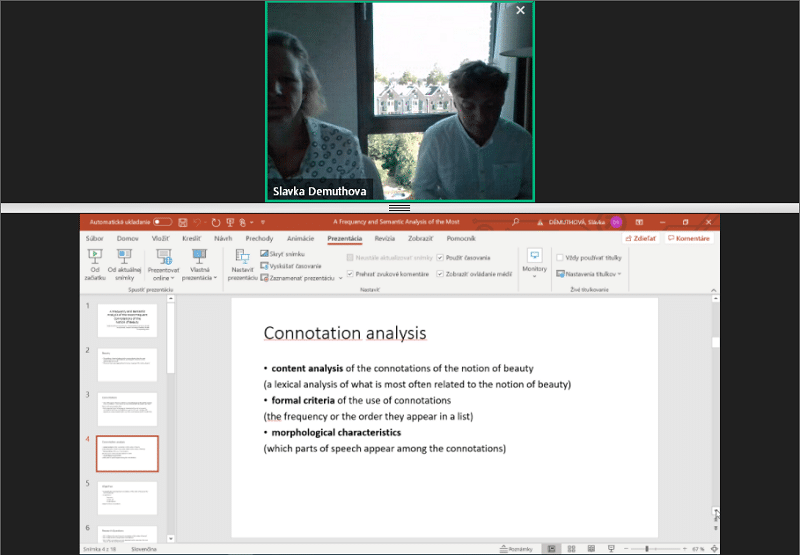Uncheck the Použiť časovanie checkbox
Screen dimensions: 800x555
pos(440,258)
